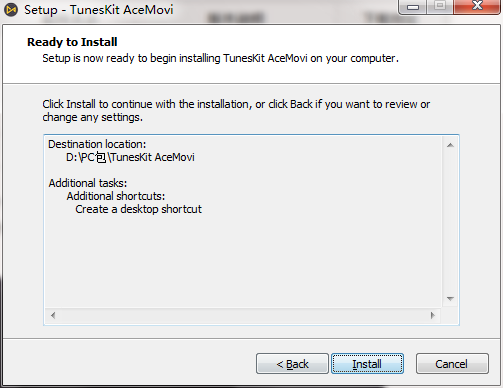Image resolution: width=503 pixels, height=388 pixels.
Task: Click the vertical scrollbar track in summary box
Action: point(450,222)
